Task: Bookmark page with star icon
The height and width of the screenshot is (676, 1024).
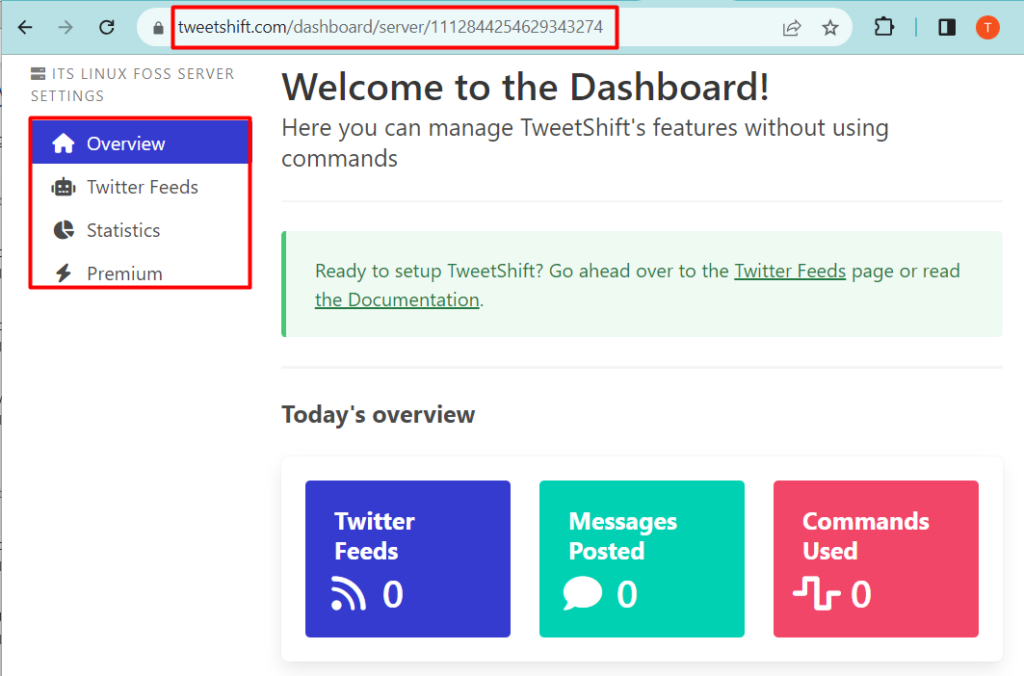Action: pyautogui.click(x=830, y=28)
